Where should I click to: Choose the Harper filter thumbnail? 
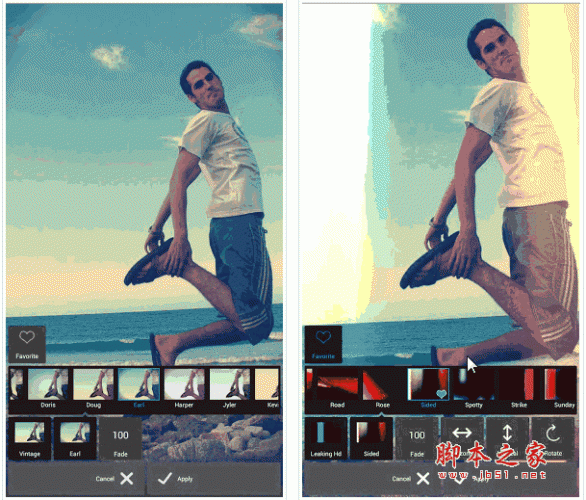point(184,389)
